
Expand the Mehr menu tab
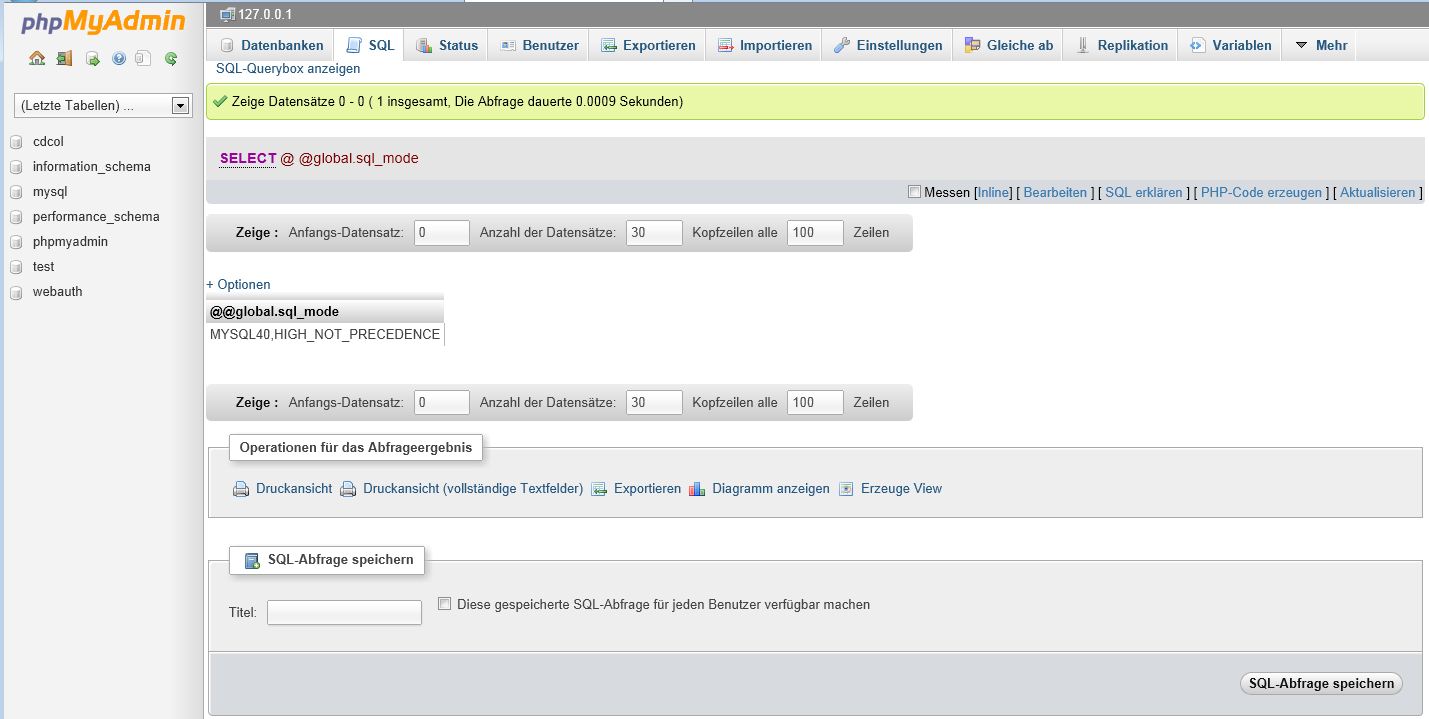click(1320, 45)
